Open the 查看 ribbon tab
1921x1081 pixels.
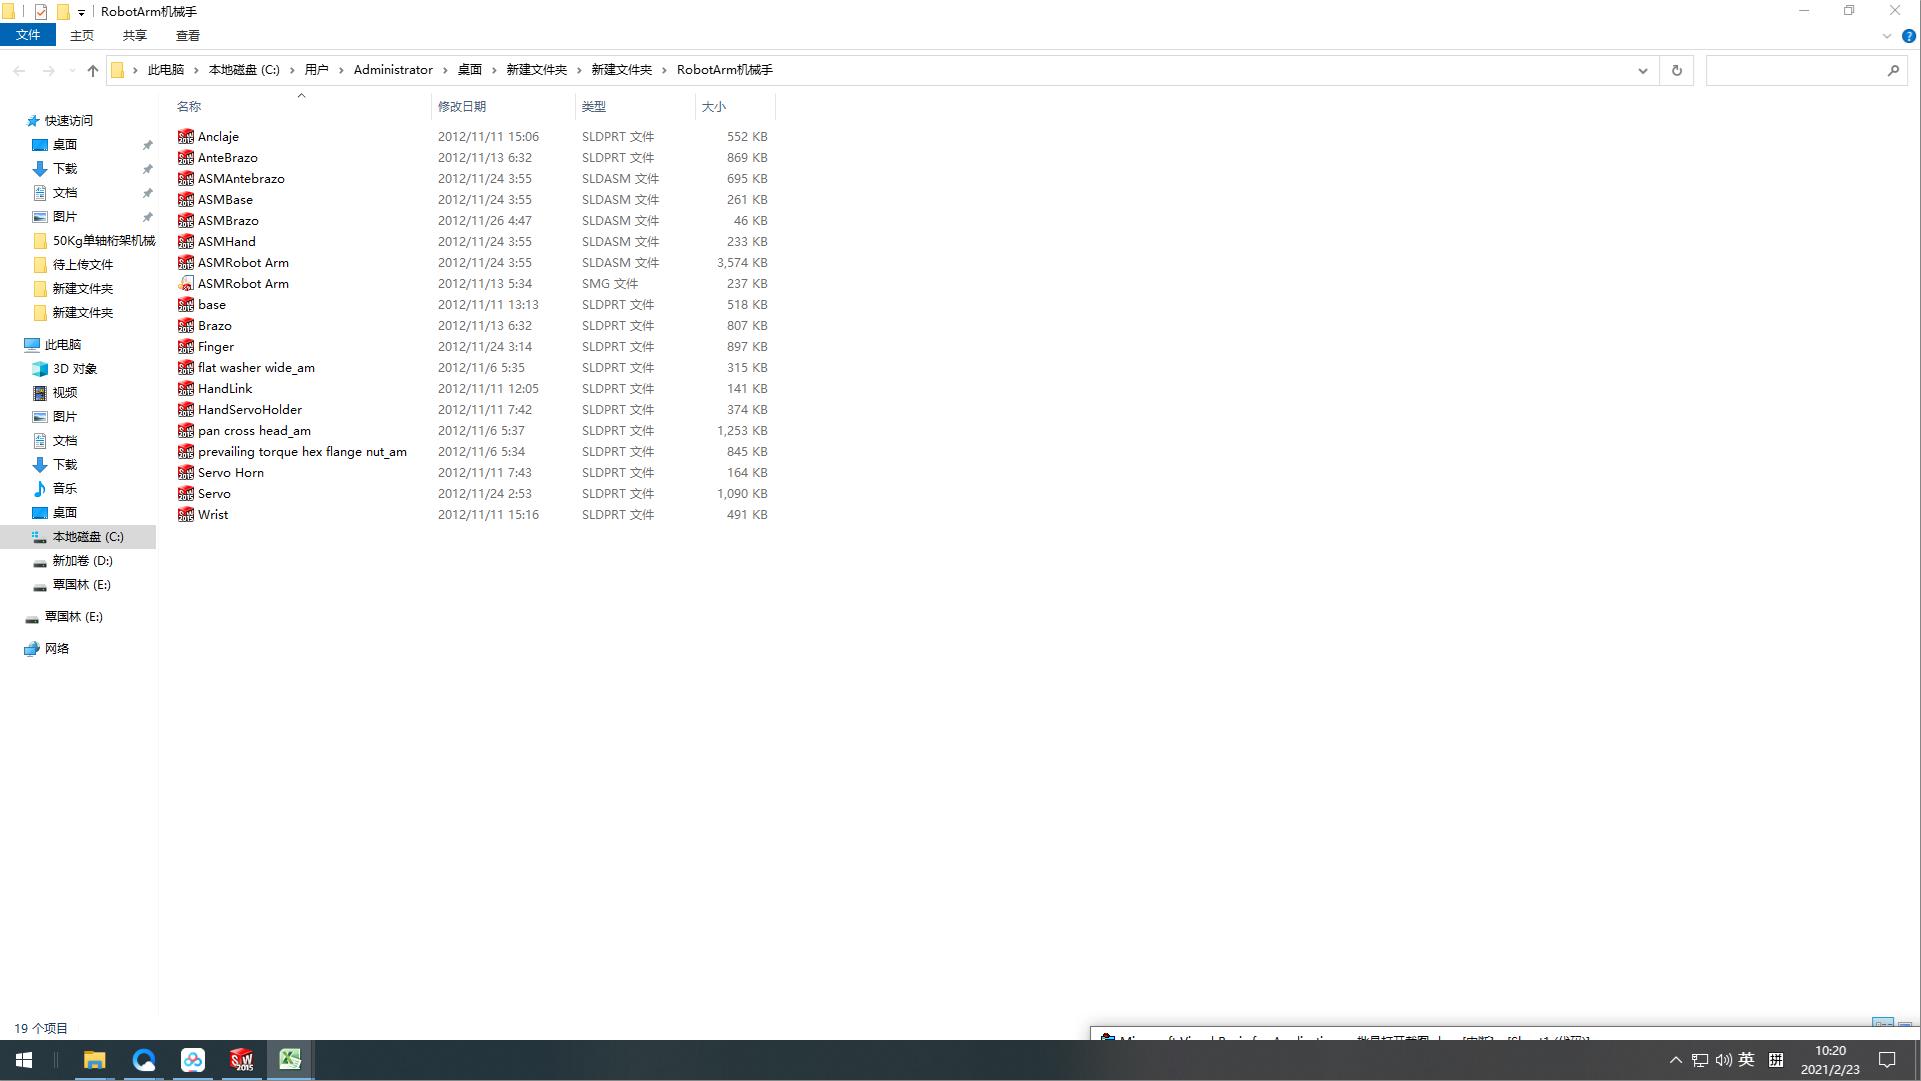coord(187,35)
